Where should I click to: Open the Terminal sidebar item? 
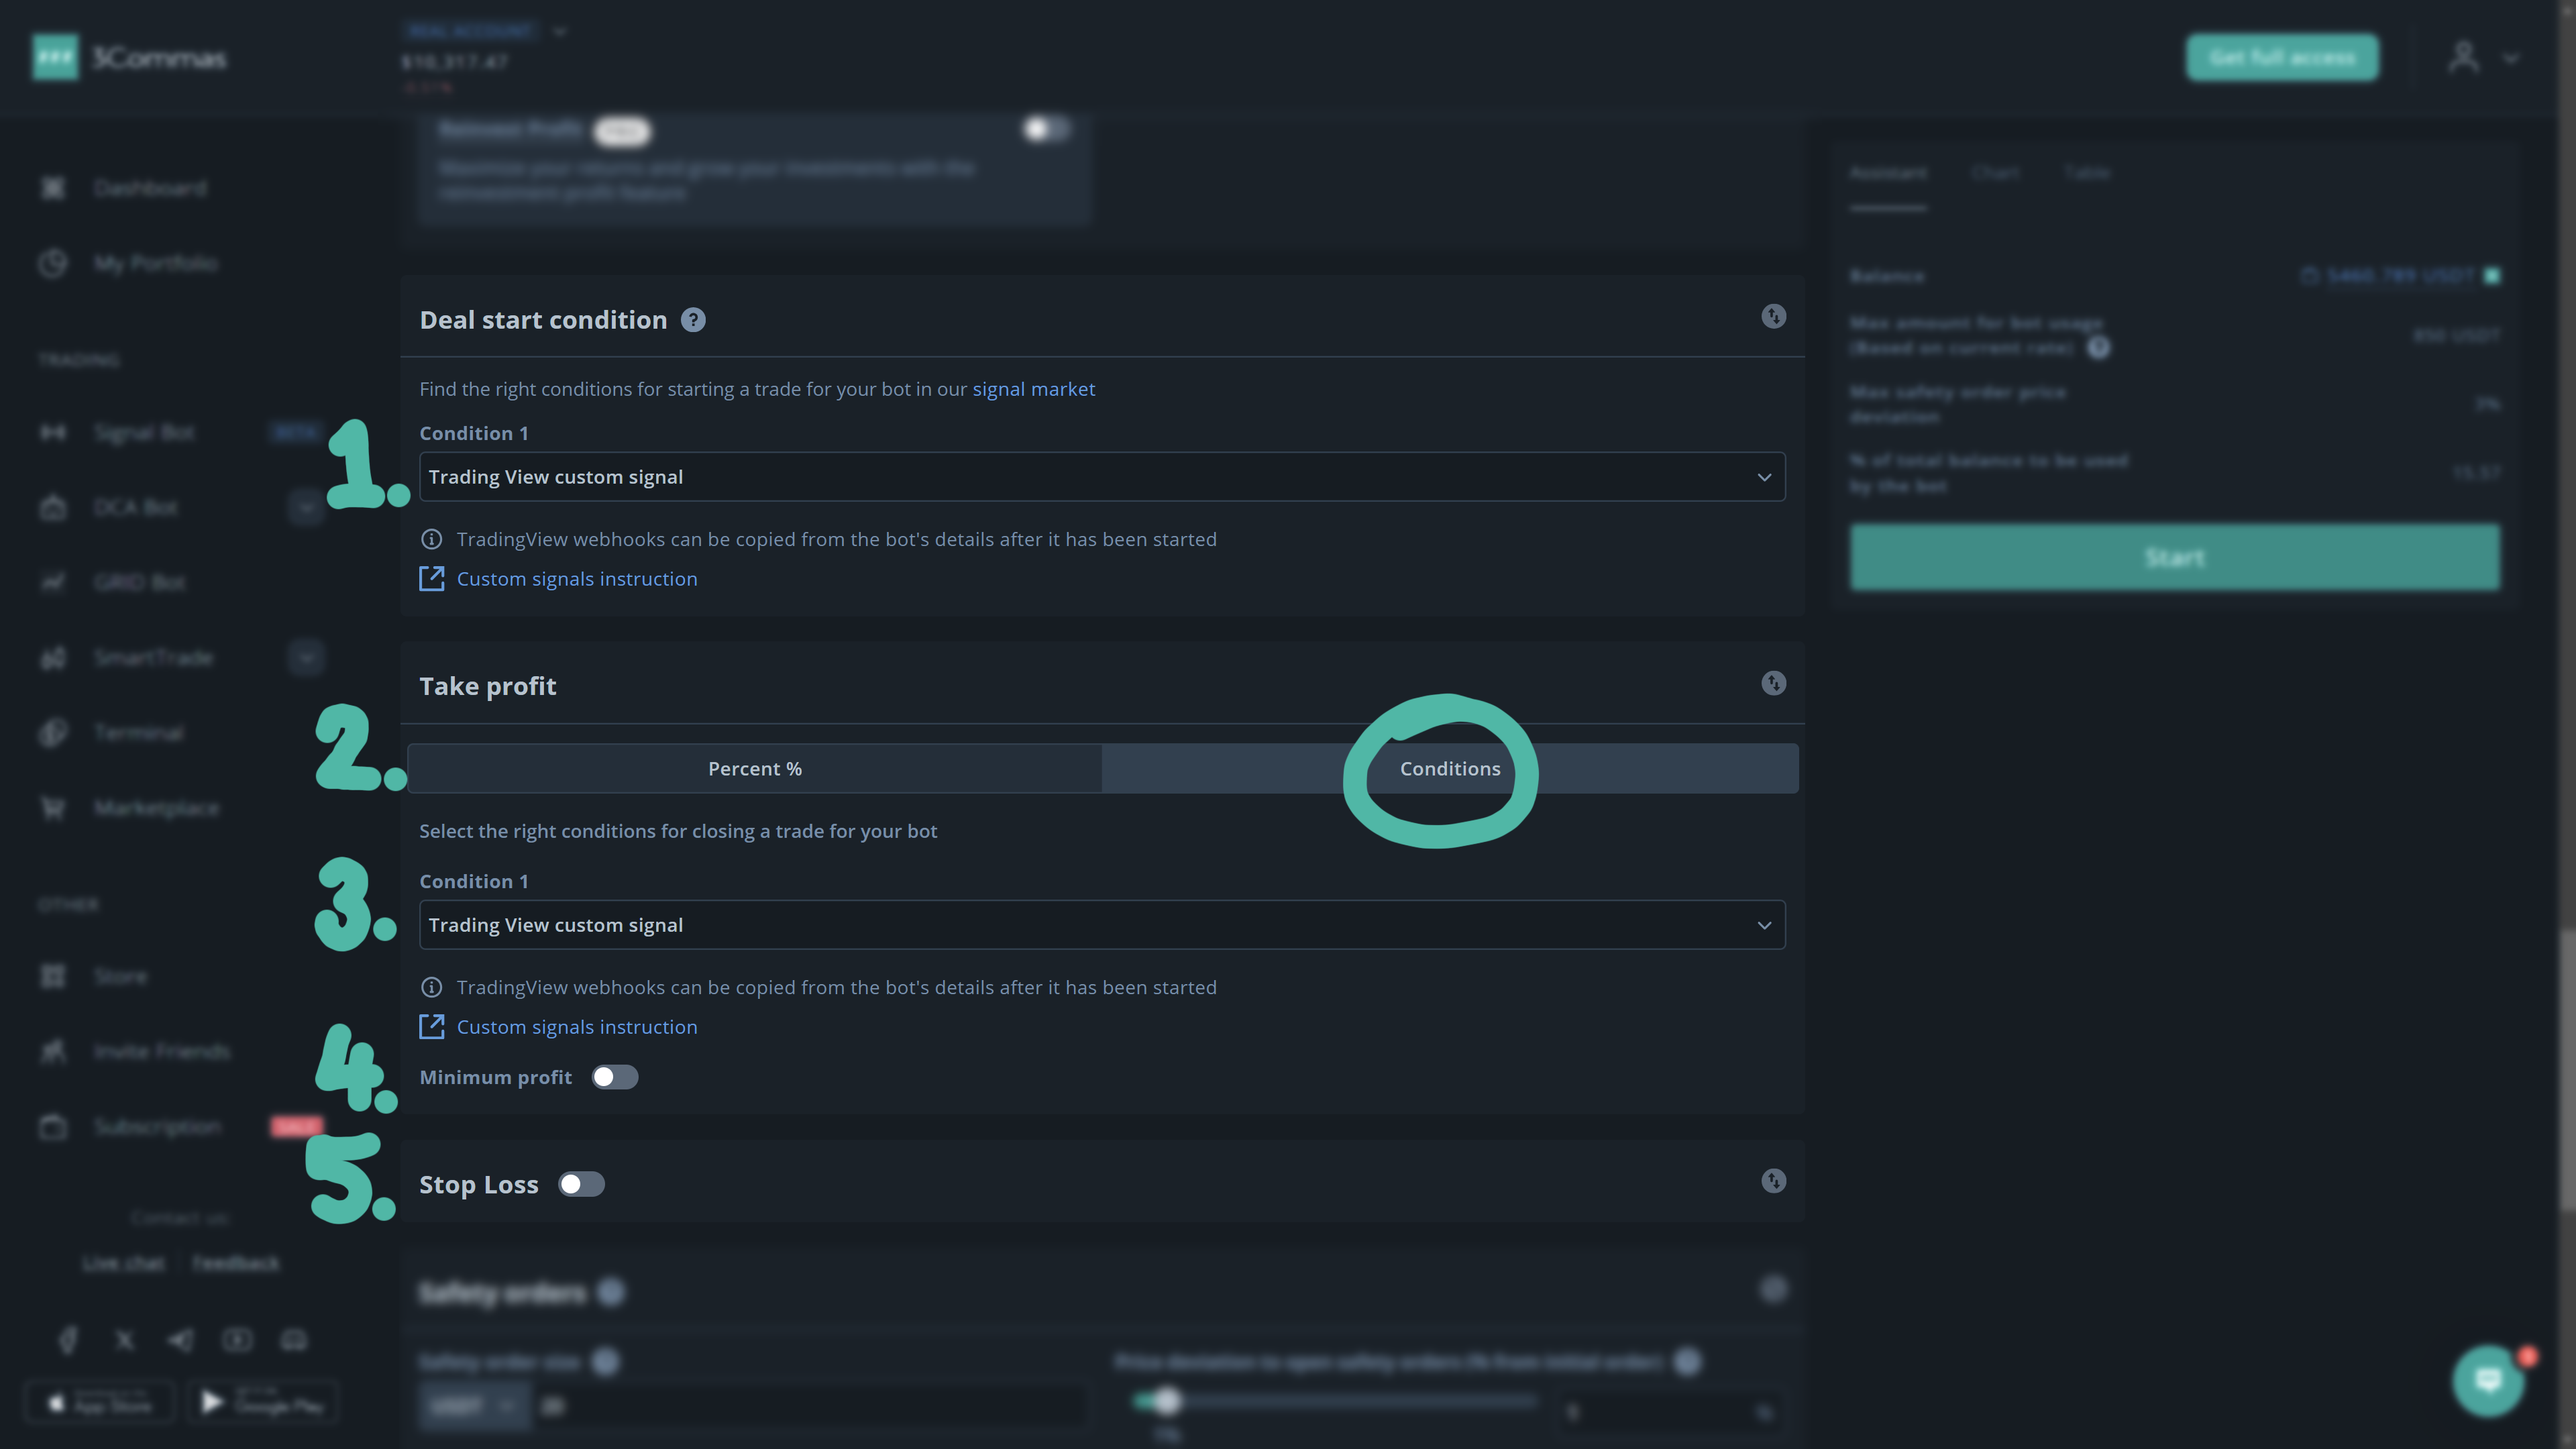[137, 732]
